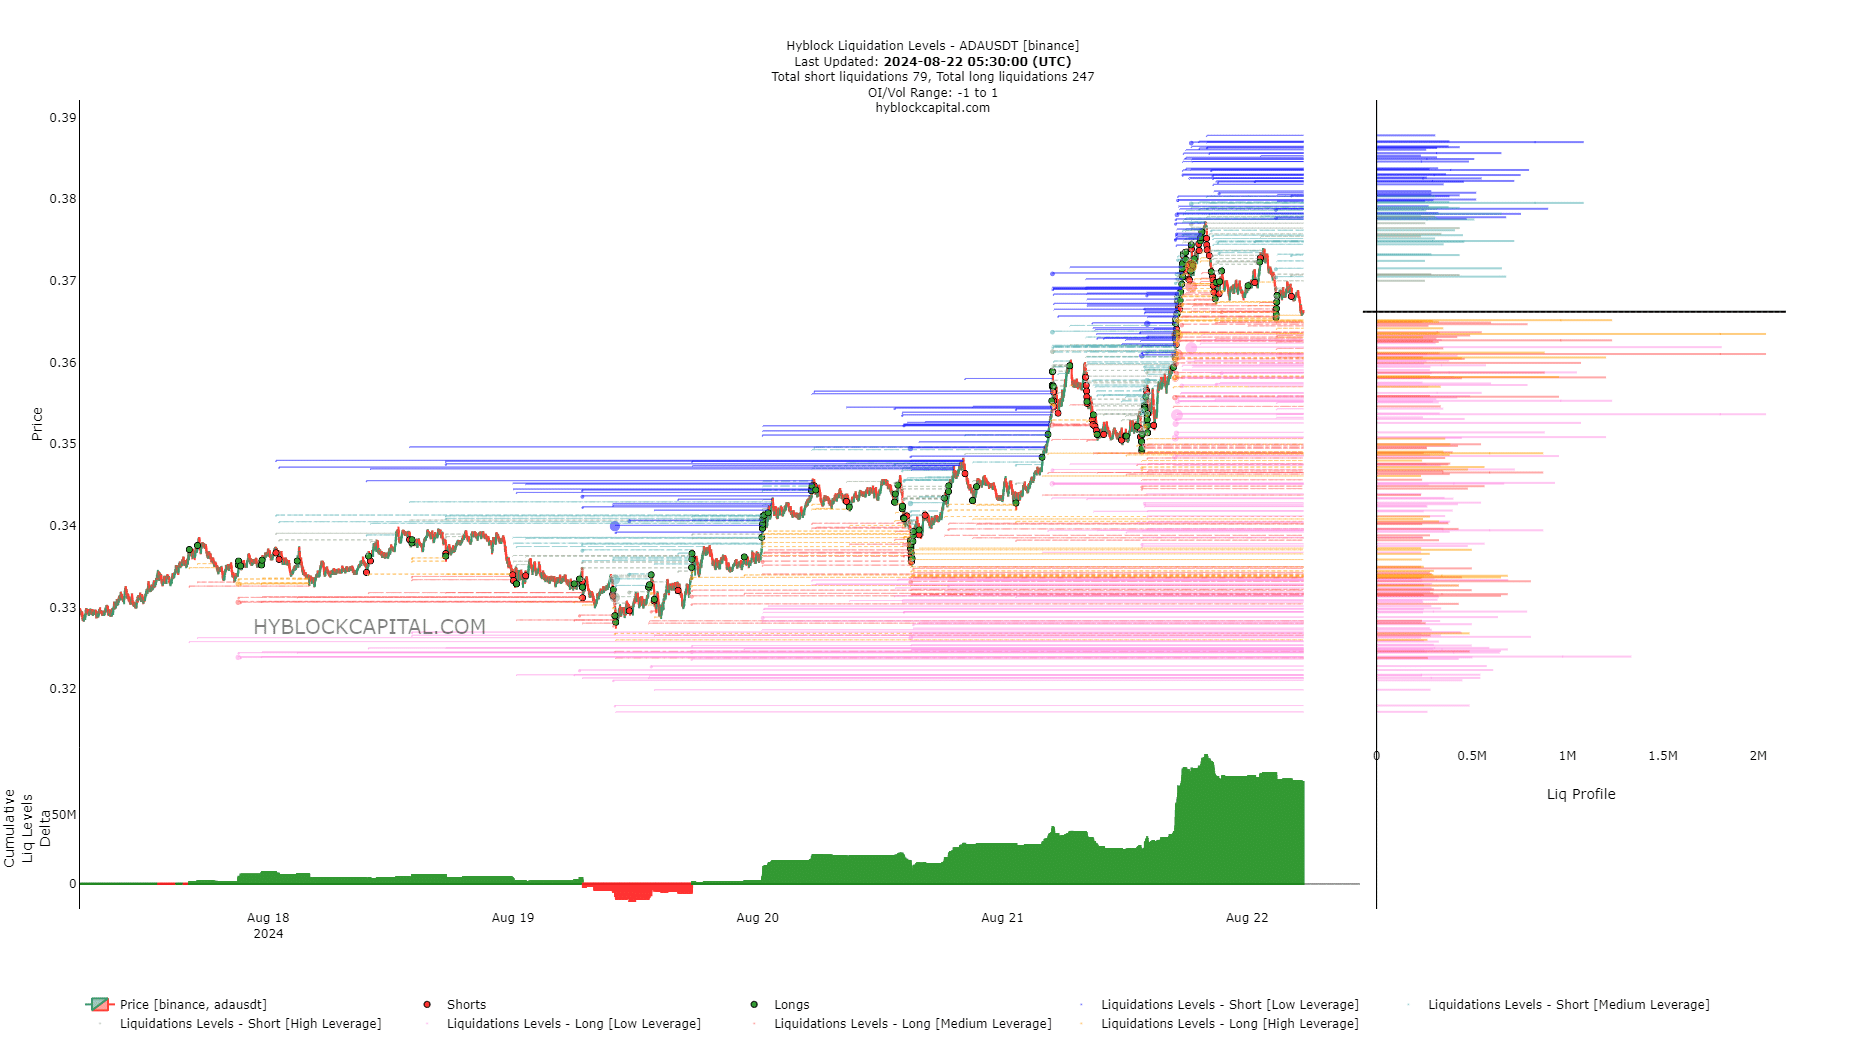Click the red negative delta area near Aug 19
This screenshot has width=1866, height=1050.
[x=635, y=891]
